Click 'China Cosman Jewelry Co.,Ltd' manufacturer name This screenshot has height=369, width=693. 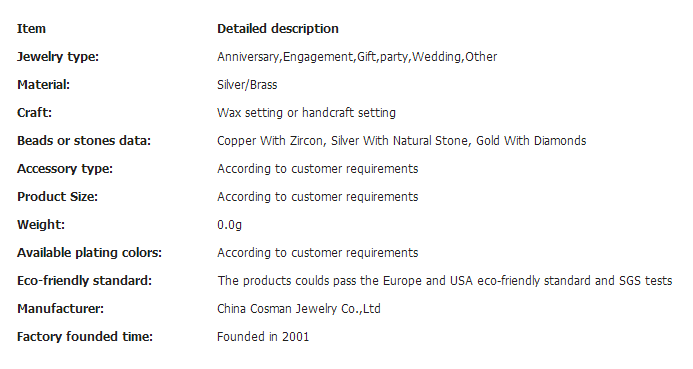tap(299, 309)
